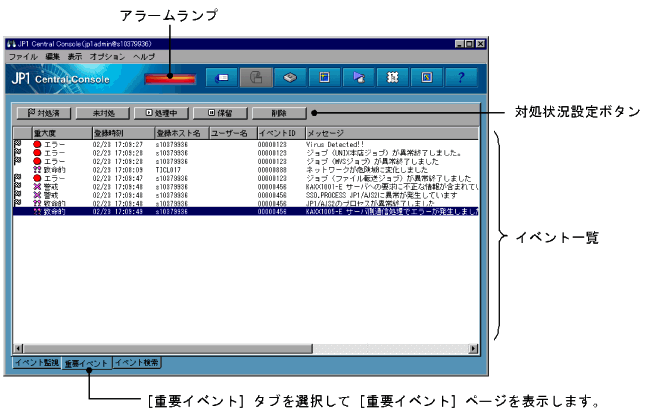663x417 pixels.
Task: Click the white puzzle-shaped toolbar icon
Action: (393, 77)
